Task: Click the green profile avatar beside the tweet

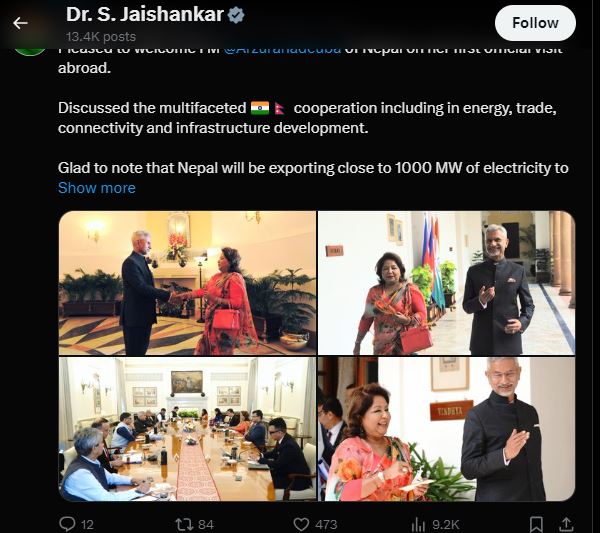Action: pos(30,52)
